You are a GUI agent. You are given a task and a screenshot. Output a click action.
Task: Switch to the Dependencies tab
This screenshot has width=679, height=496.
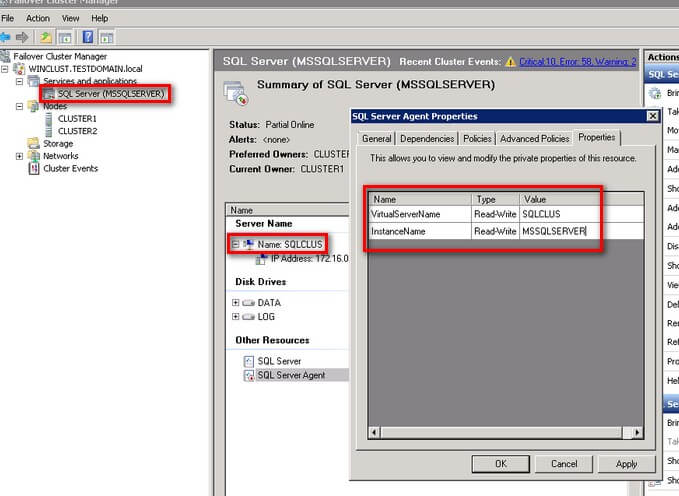pos(427,139)
